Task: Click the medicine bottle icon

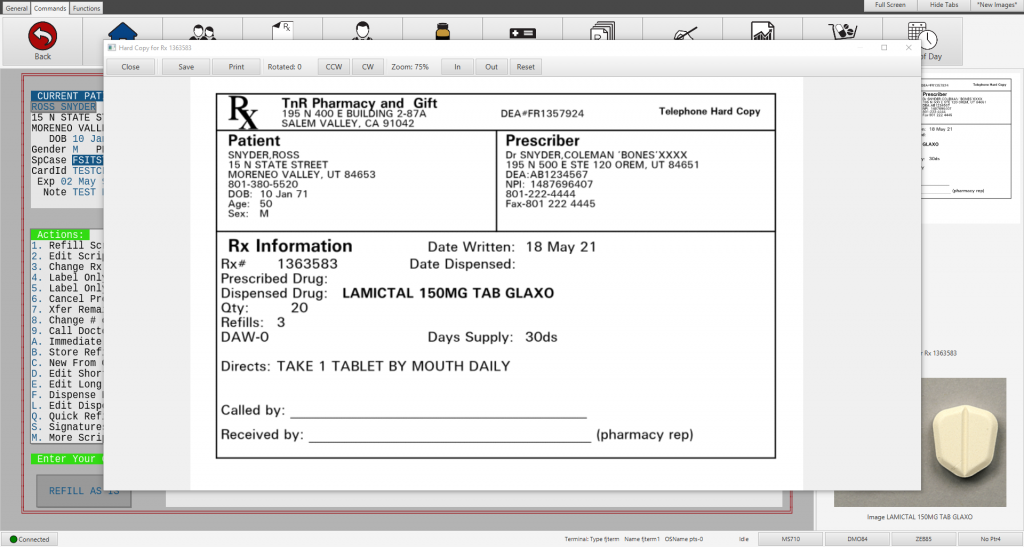Action: click(x=442, y=31)
